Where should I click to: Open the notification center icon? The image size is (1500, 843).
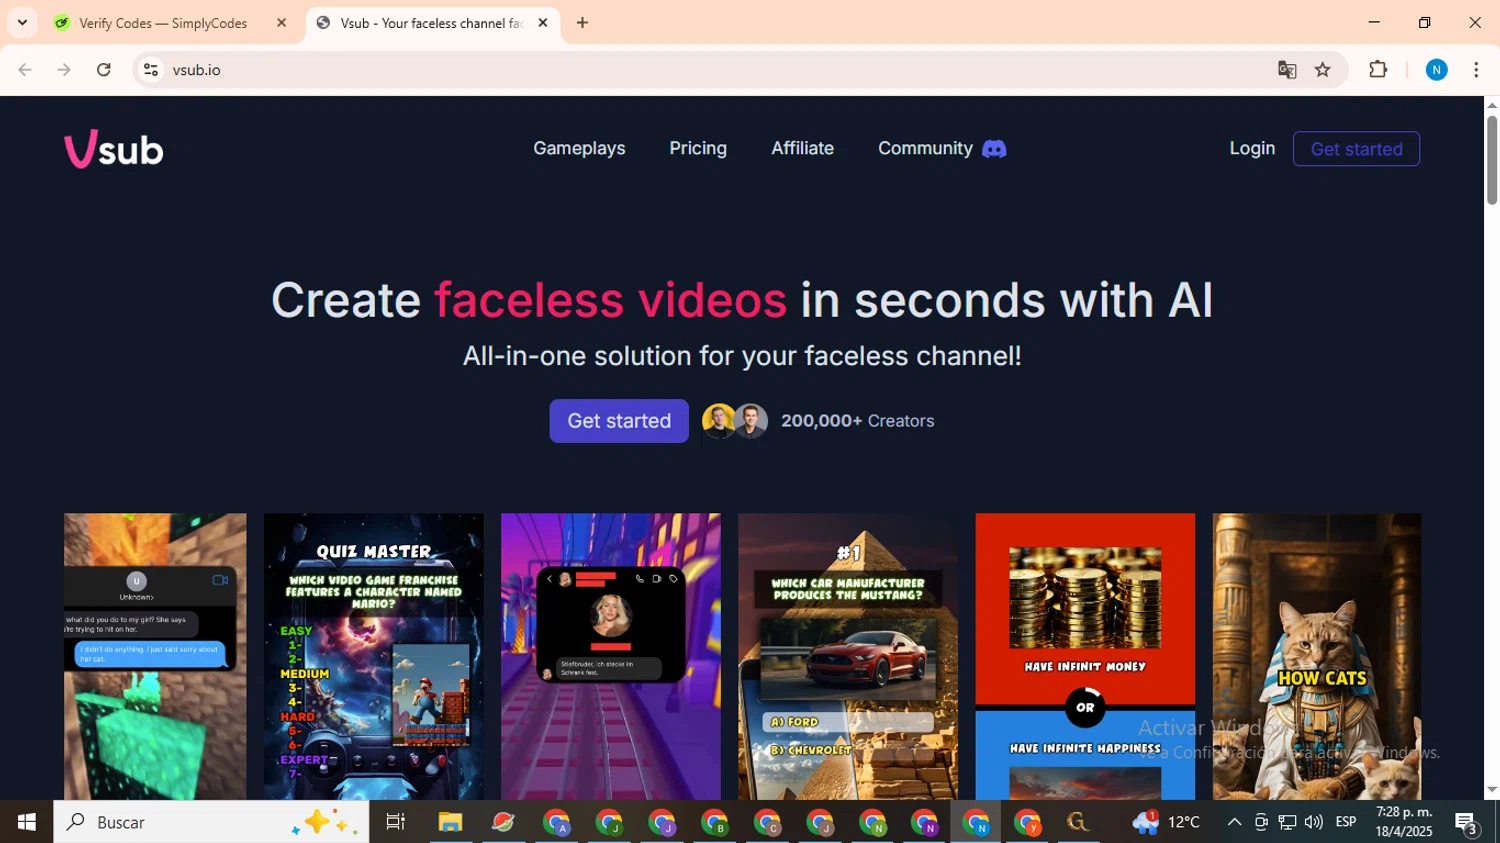click(x=1467, y=822)
